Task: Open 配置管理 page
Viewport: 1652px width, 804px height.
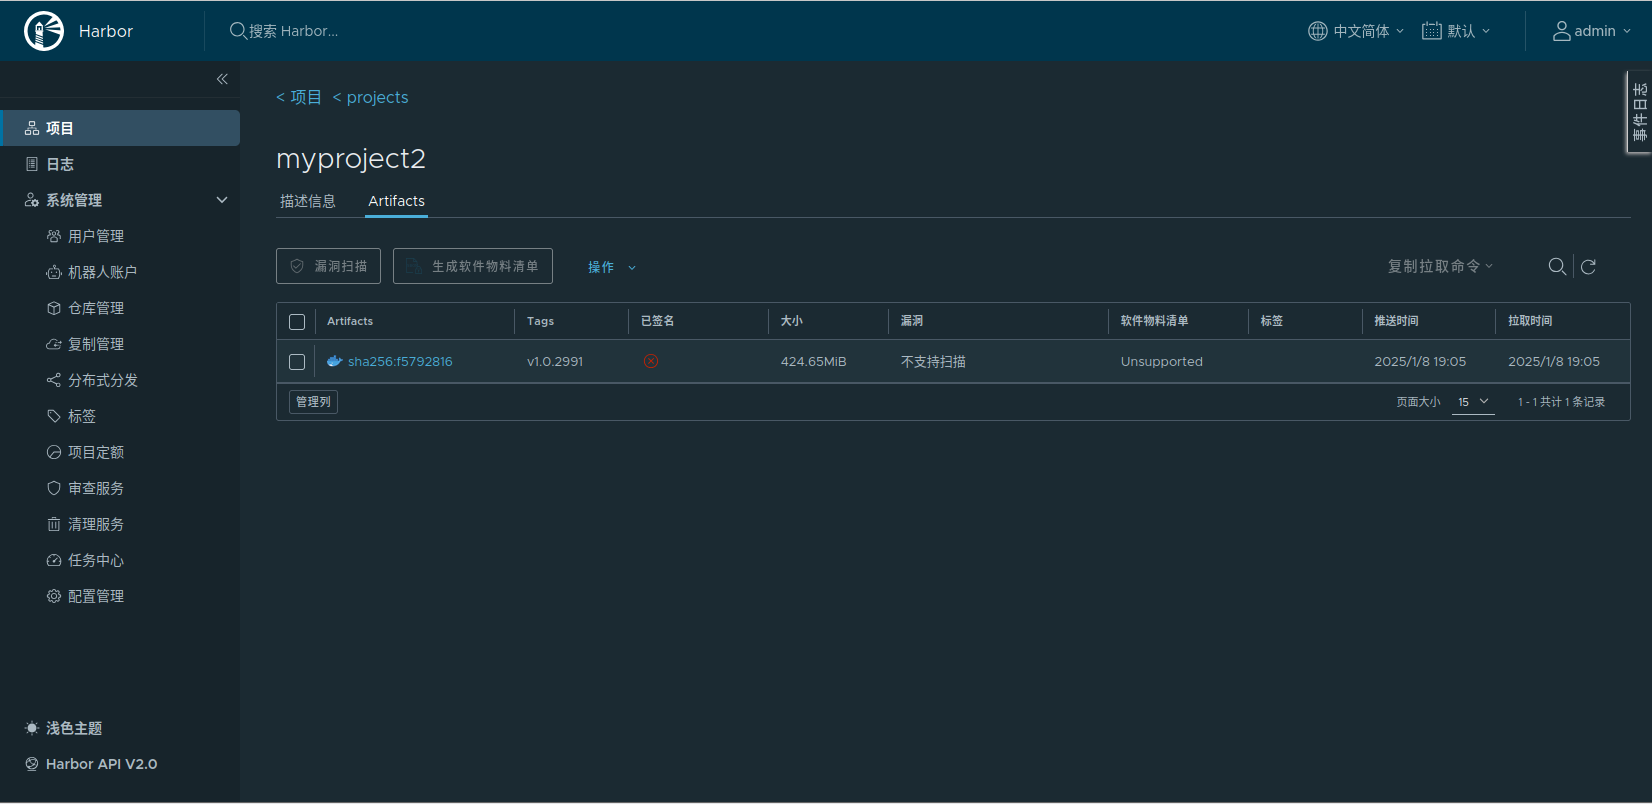Action: [x=96, y=596]
